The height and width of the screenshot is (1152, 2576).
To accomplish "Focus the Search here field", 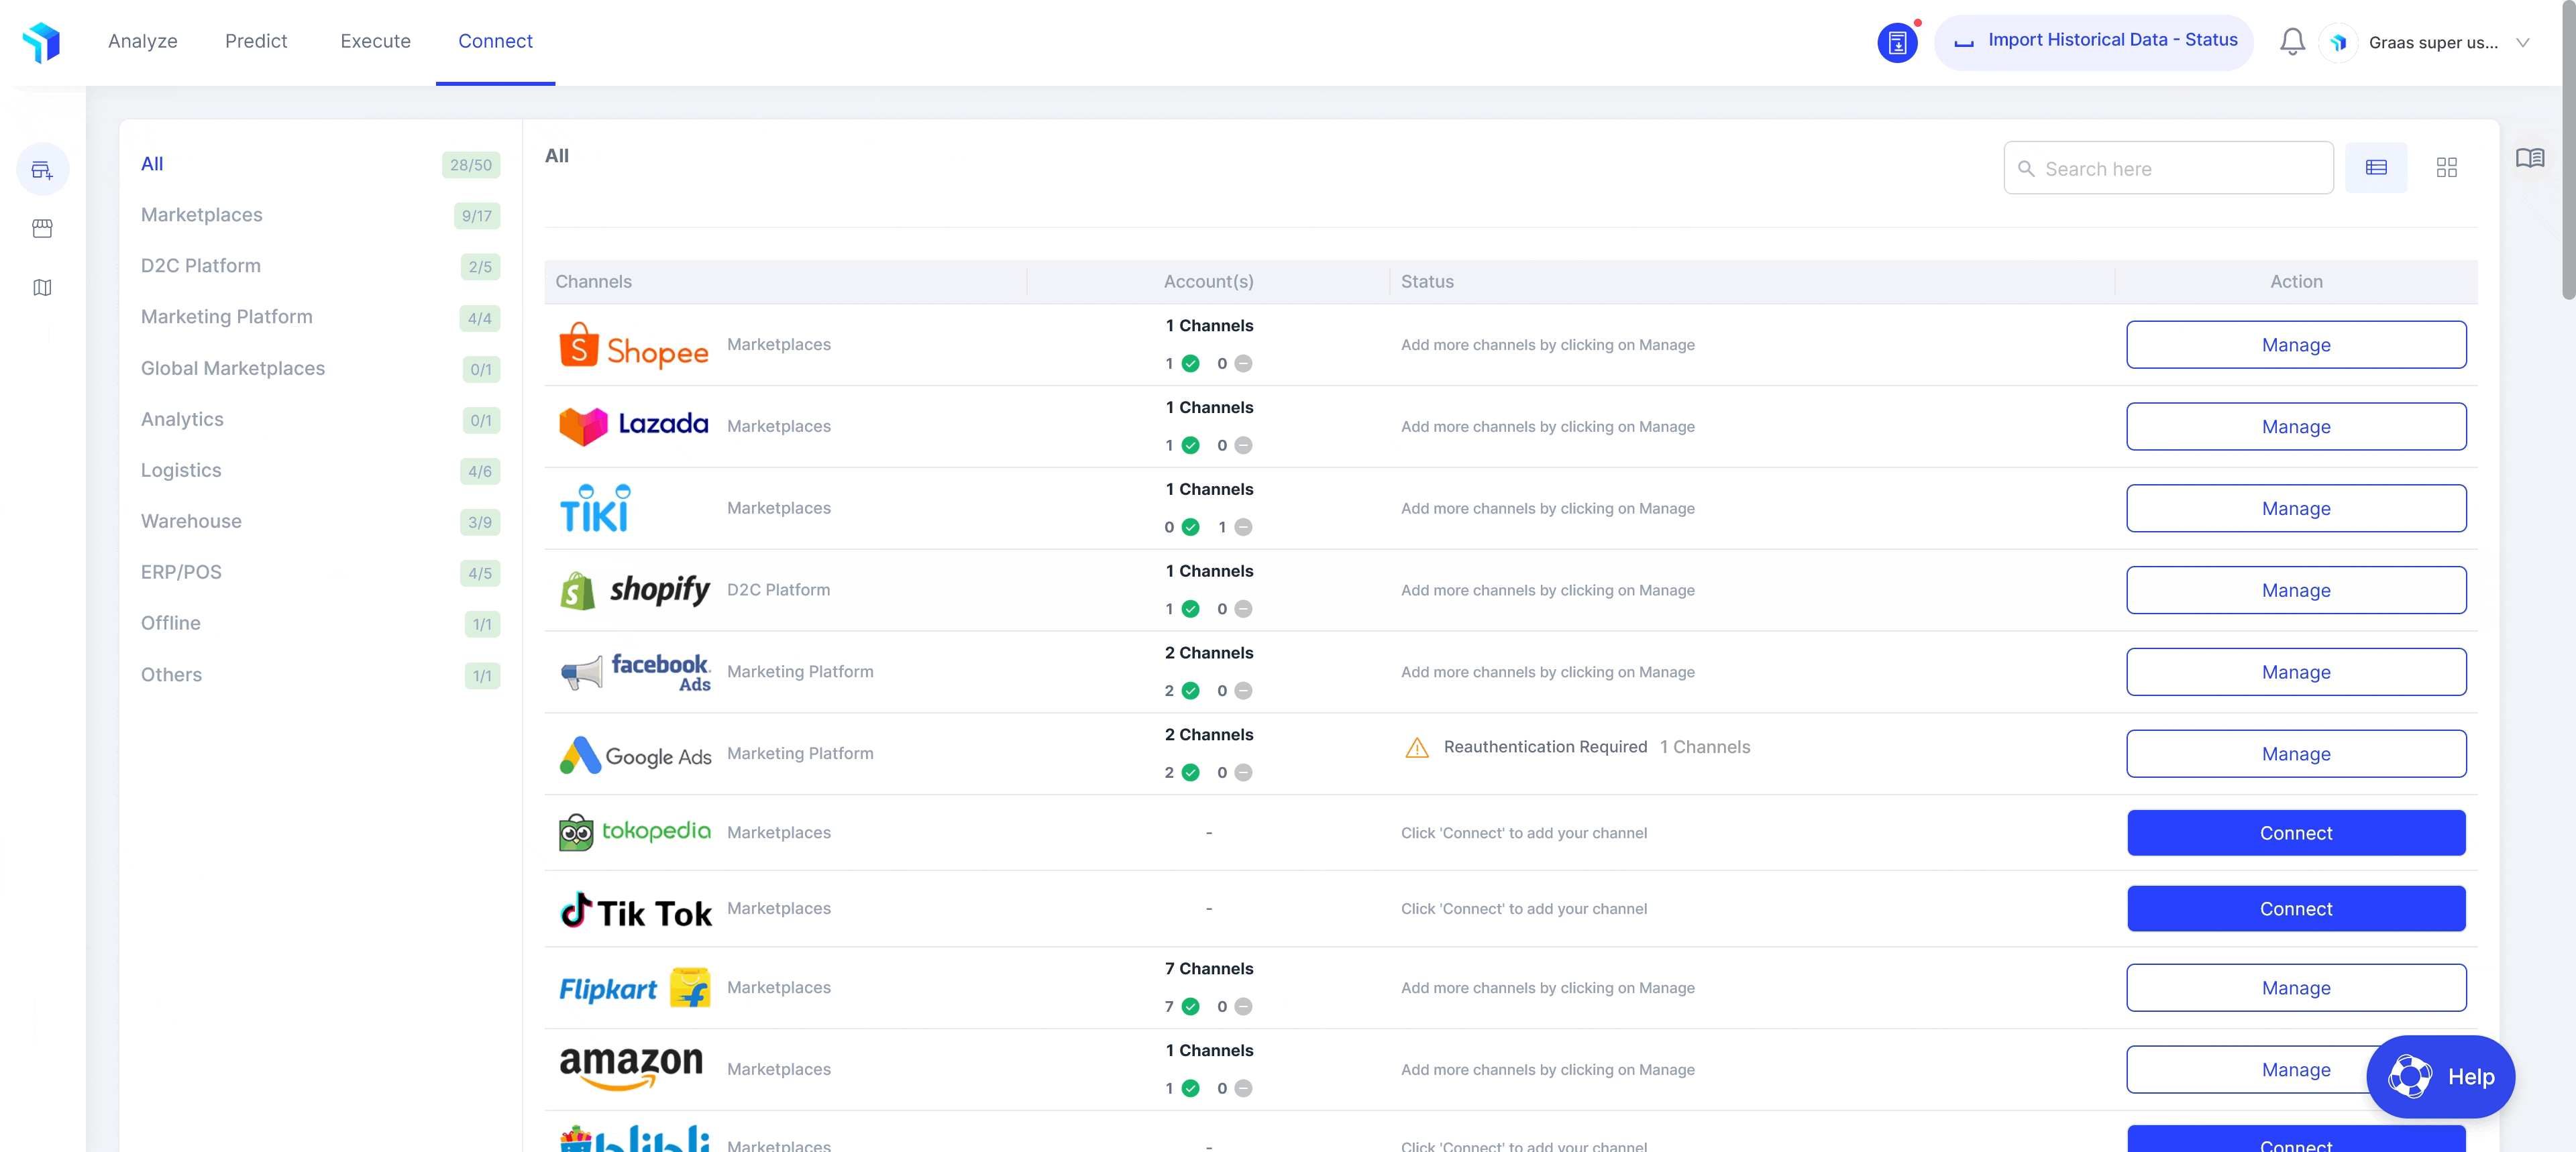I will 2168,168.
